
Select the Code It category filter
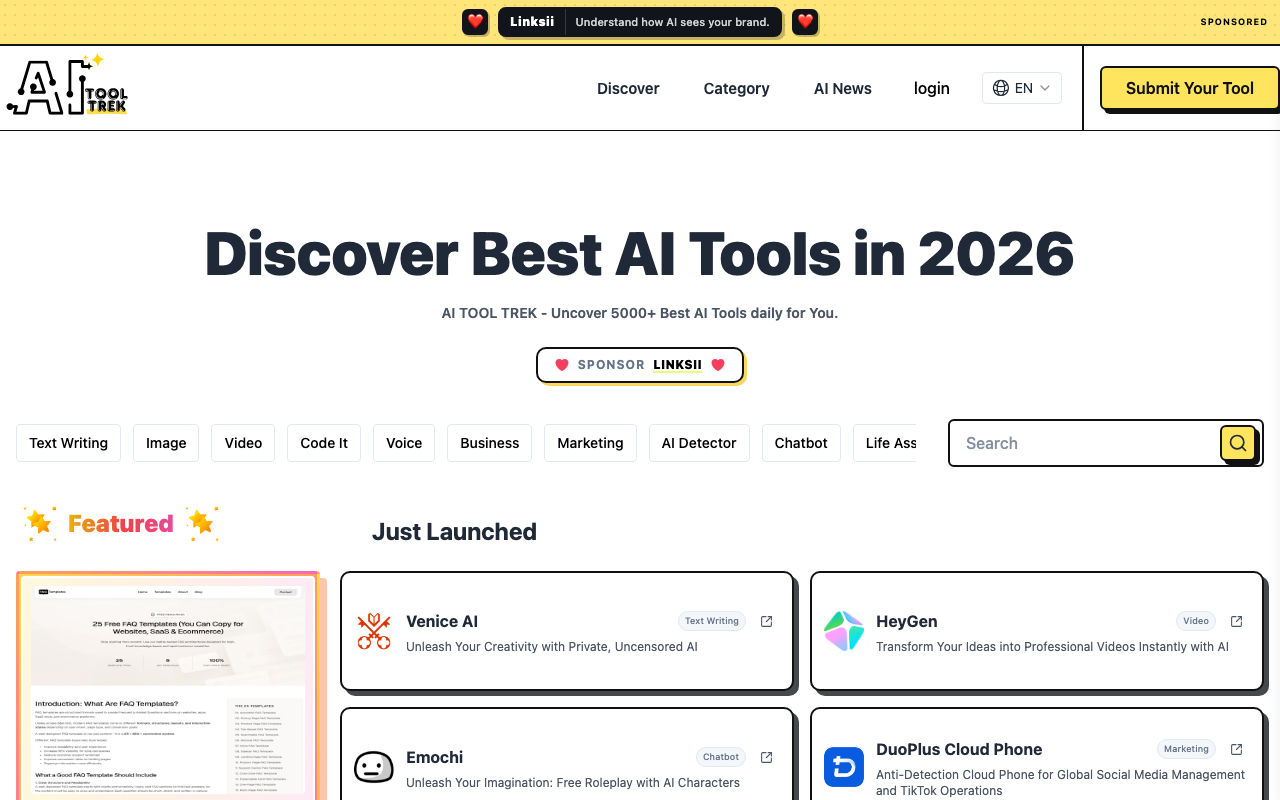click(x=324, y=443)
